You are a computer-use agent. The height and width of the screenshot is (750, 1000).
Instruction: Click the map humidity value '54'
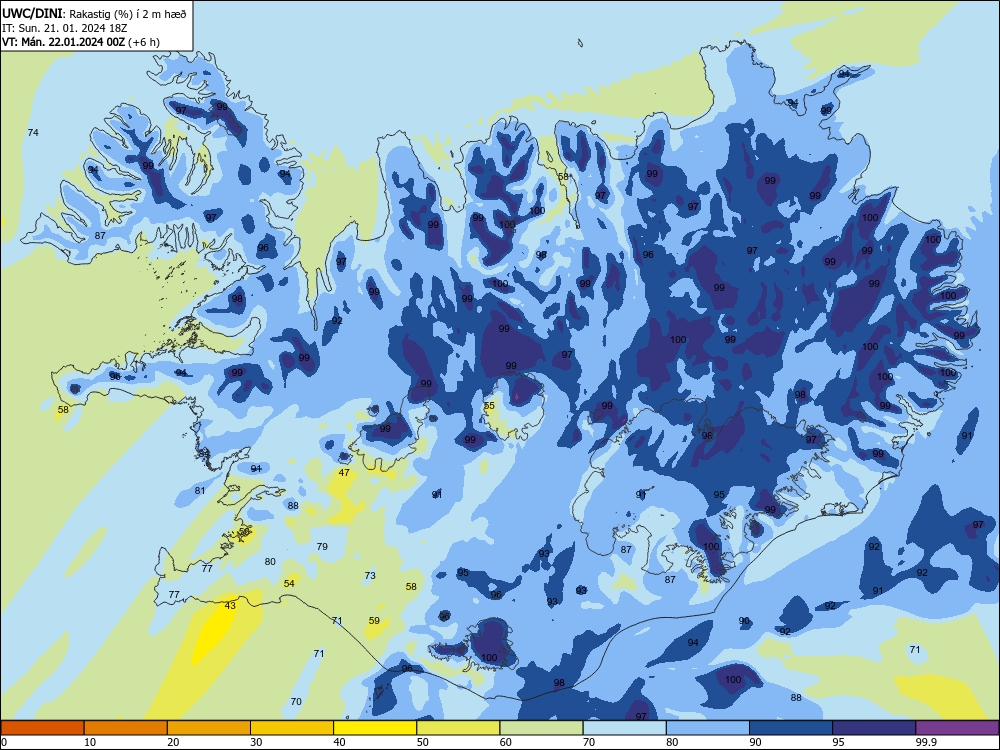pos(290,584)
